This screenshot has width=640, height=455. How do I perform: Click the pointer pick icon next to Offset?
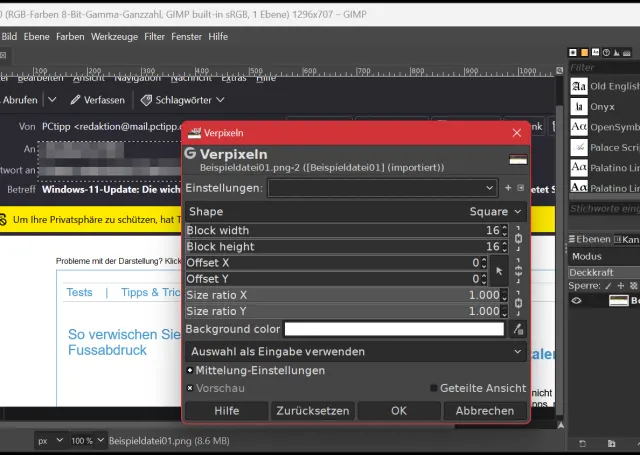(x=499, y=270)
